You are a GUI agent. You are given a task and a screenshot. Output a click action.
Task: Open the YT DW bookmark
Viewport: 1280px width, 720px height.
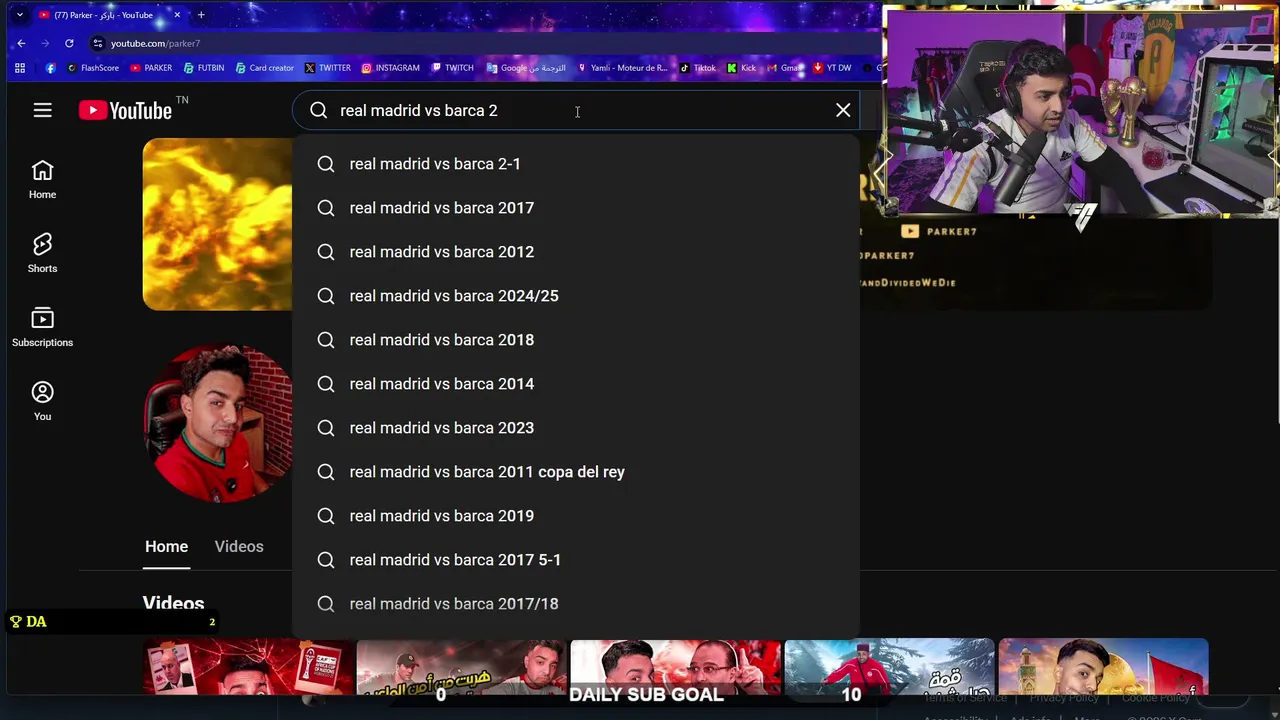[832, 68]
